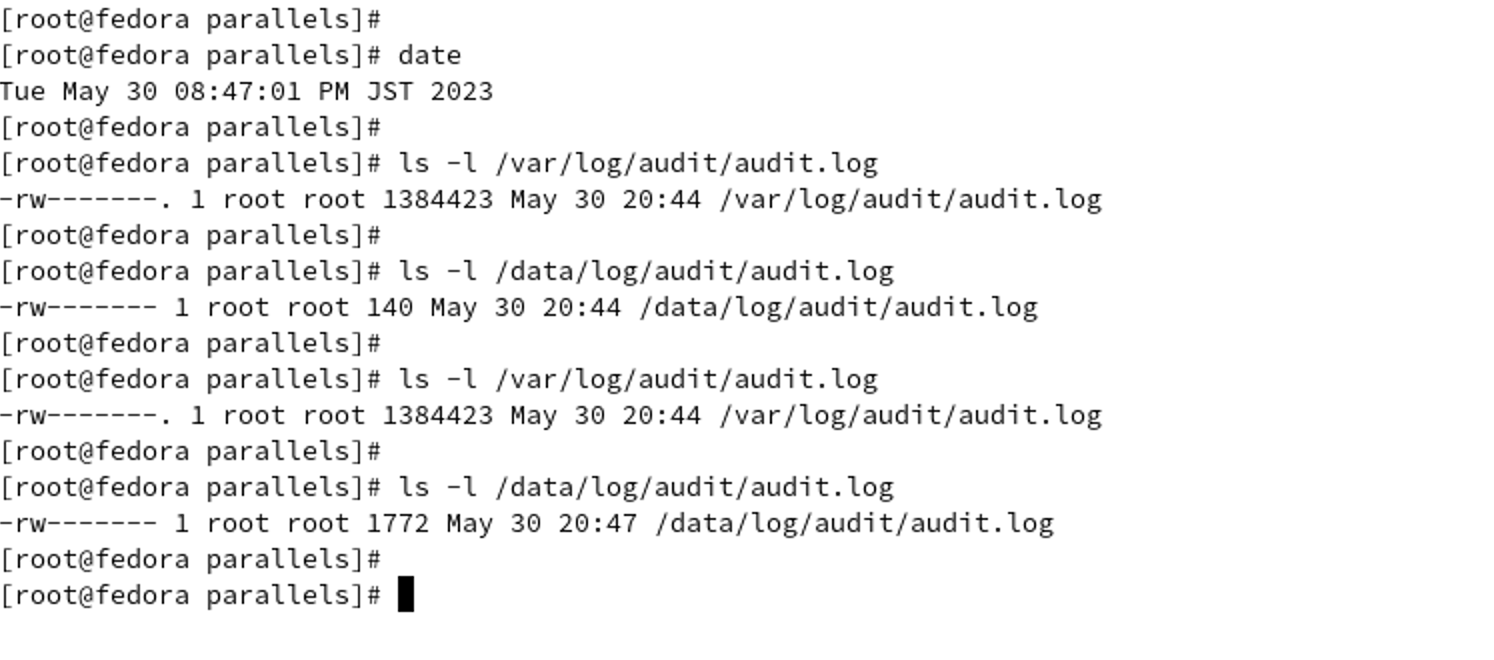Click the file size 1384423 in first listing
Image resolution: width=1494 pixels, height=660 pixels.
tap(438, 199)
